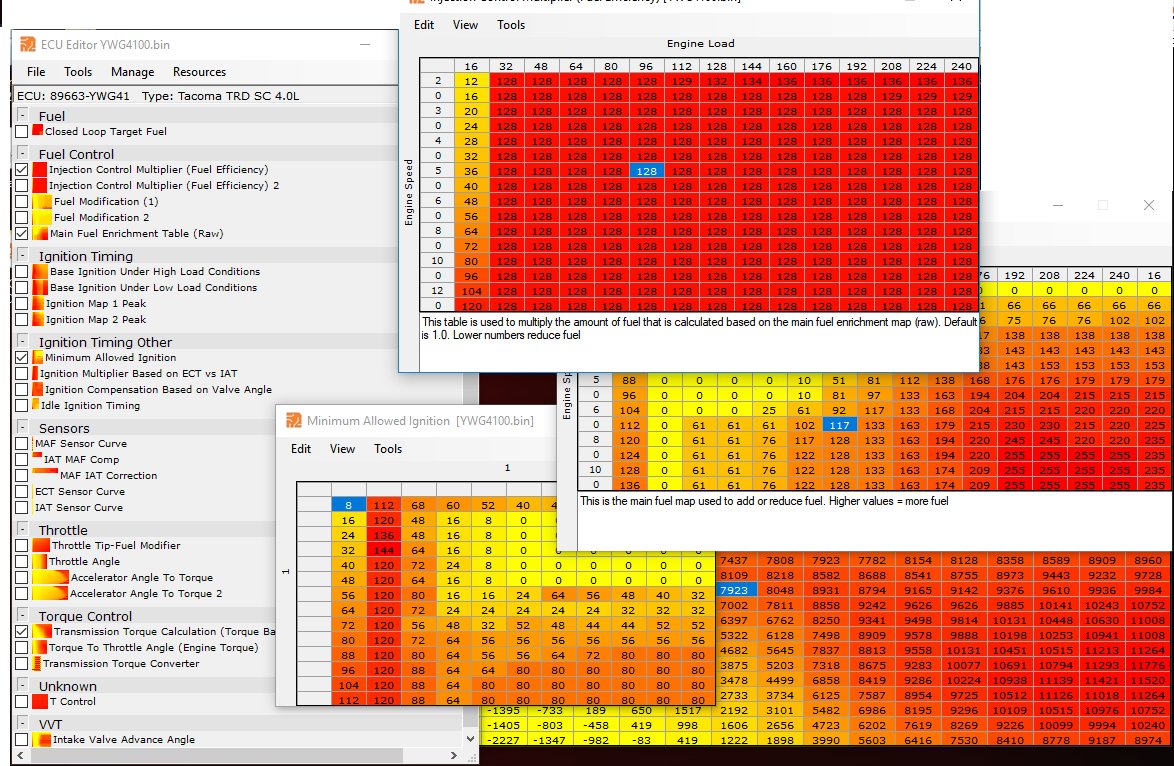Open Tools menu in Minimum Allowed Ignition window
The width and height of the screenshot is (1174, 766).
tap(388, 449)
